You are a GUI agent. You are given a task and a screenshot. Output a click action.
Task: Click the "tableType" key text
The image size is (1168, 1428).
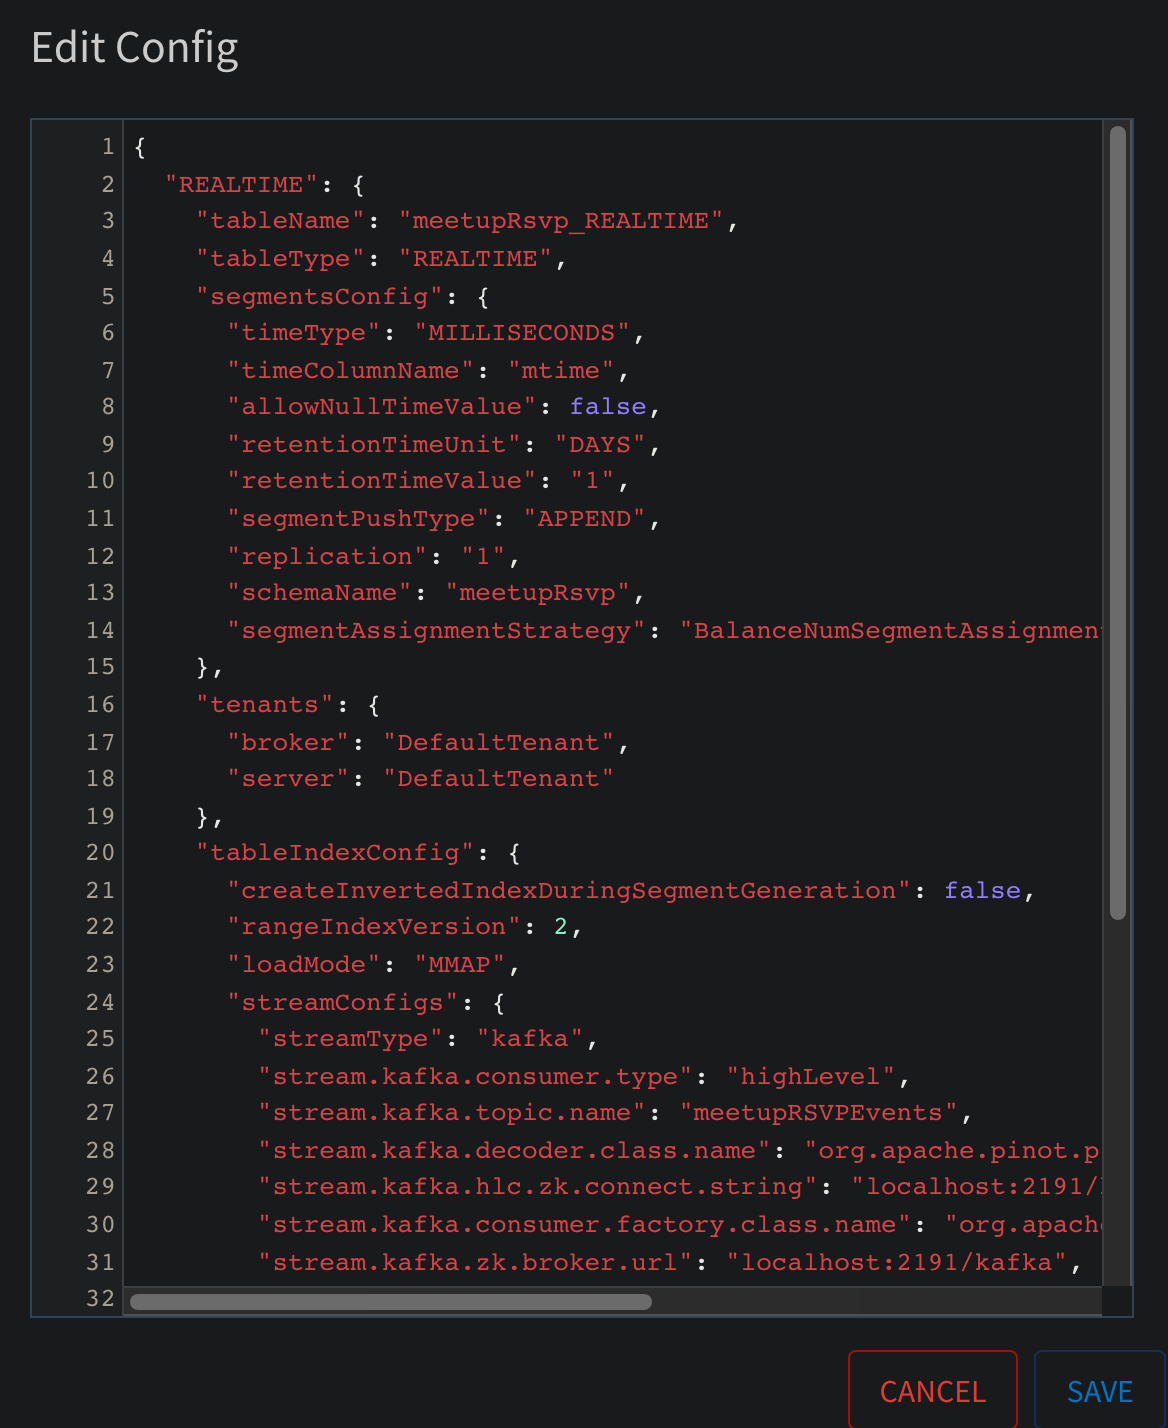(280, 259)
